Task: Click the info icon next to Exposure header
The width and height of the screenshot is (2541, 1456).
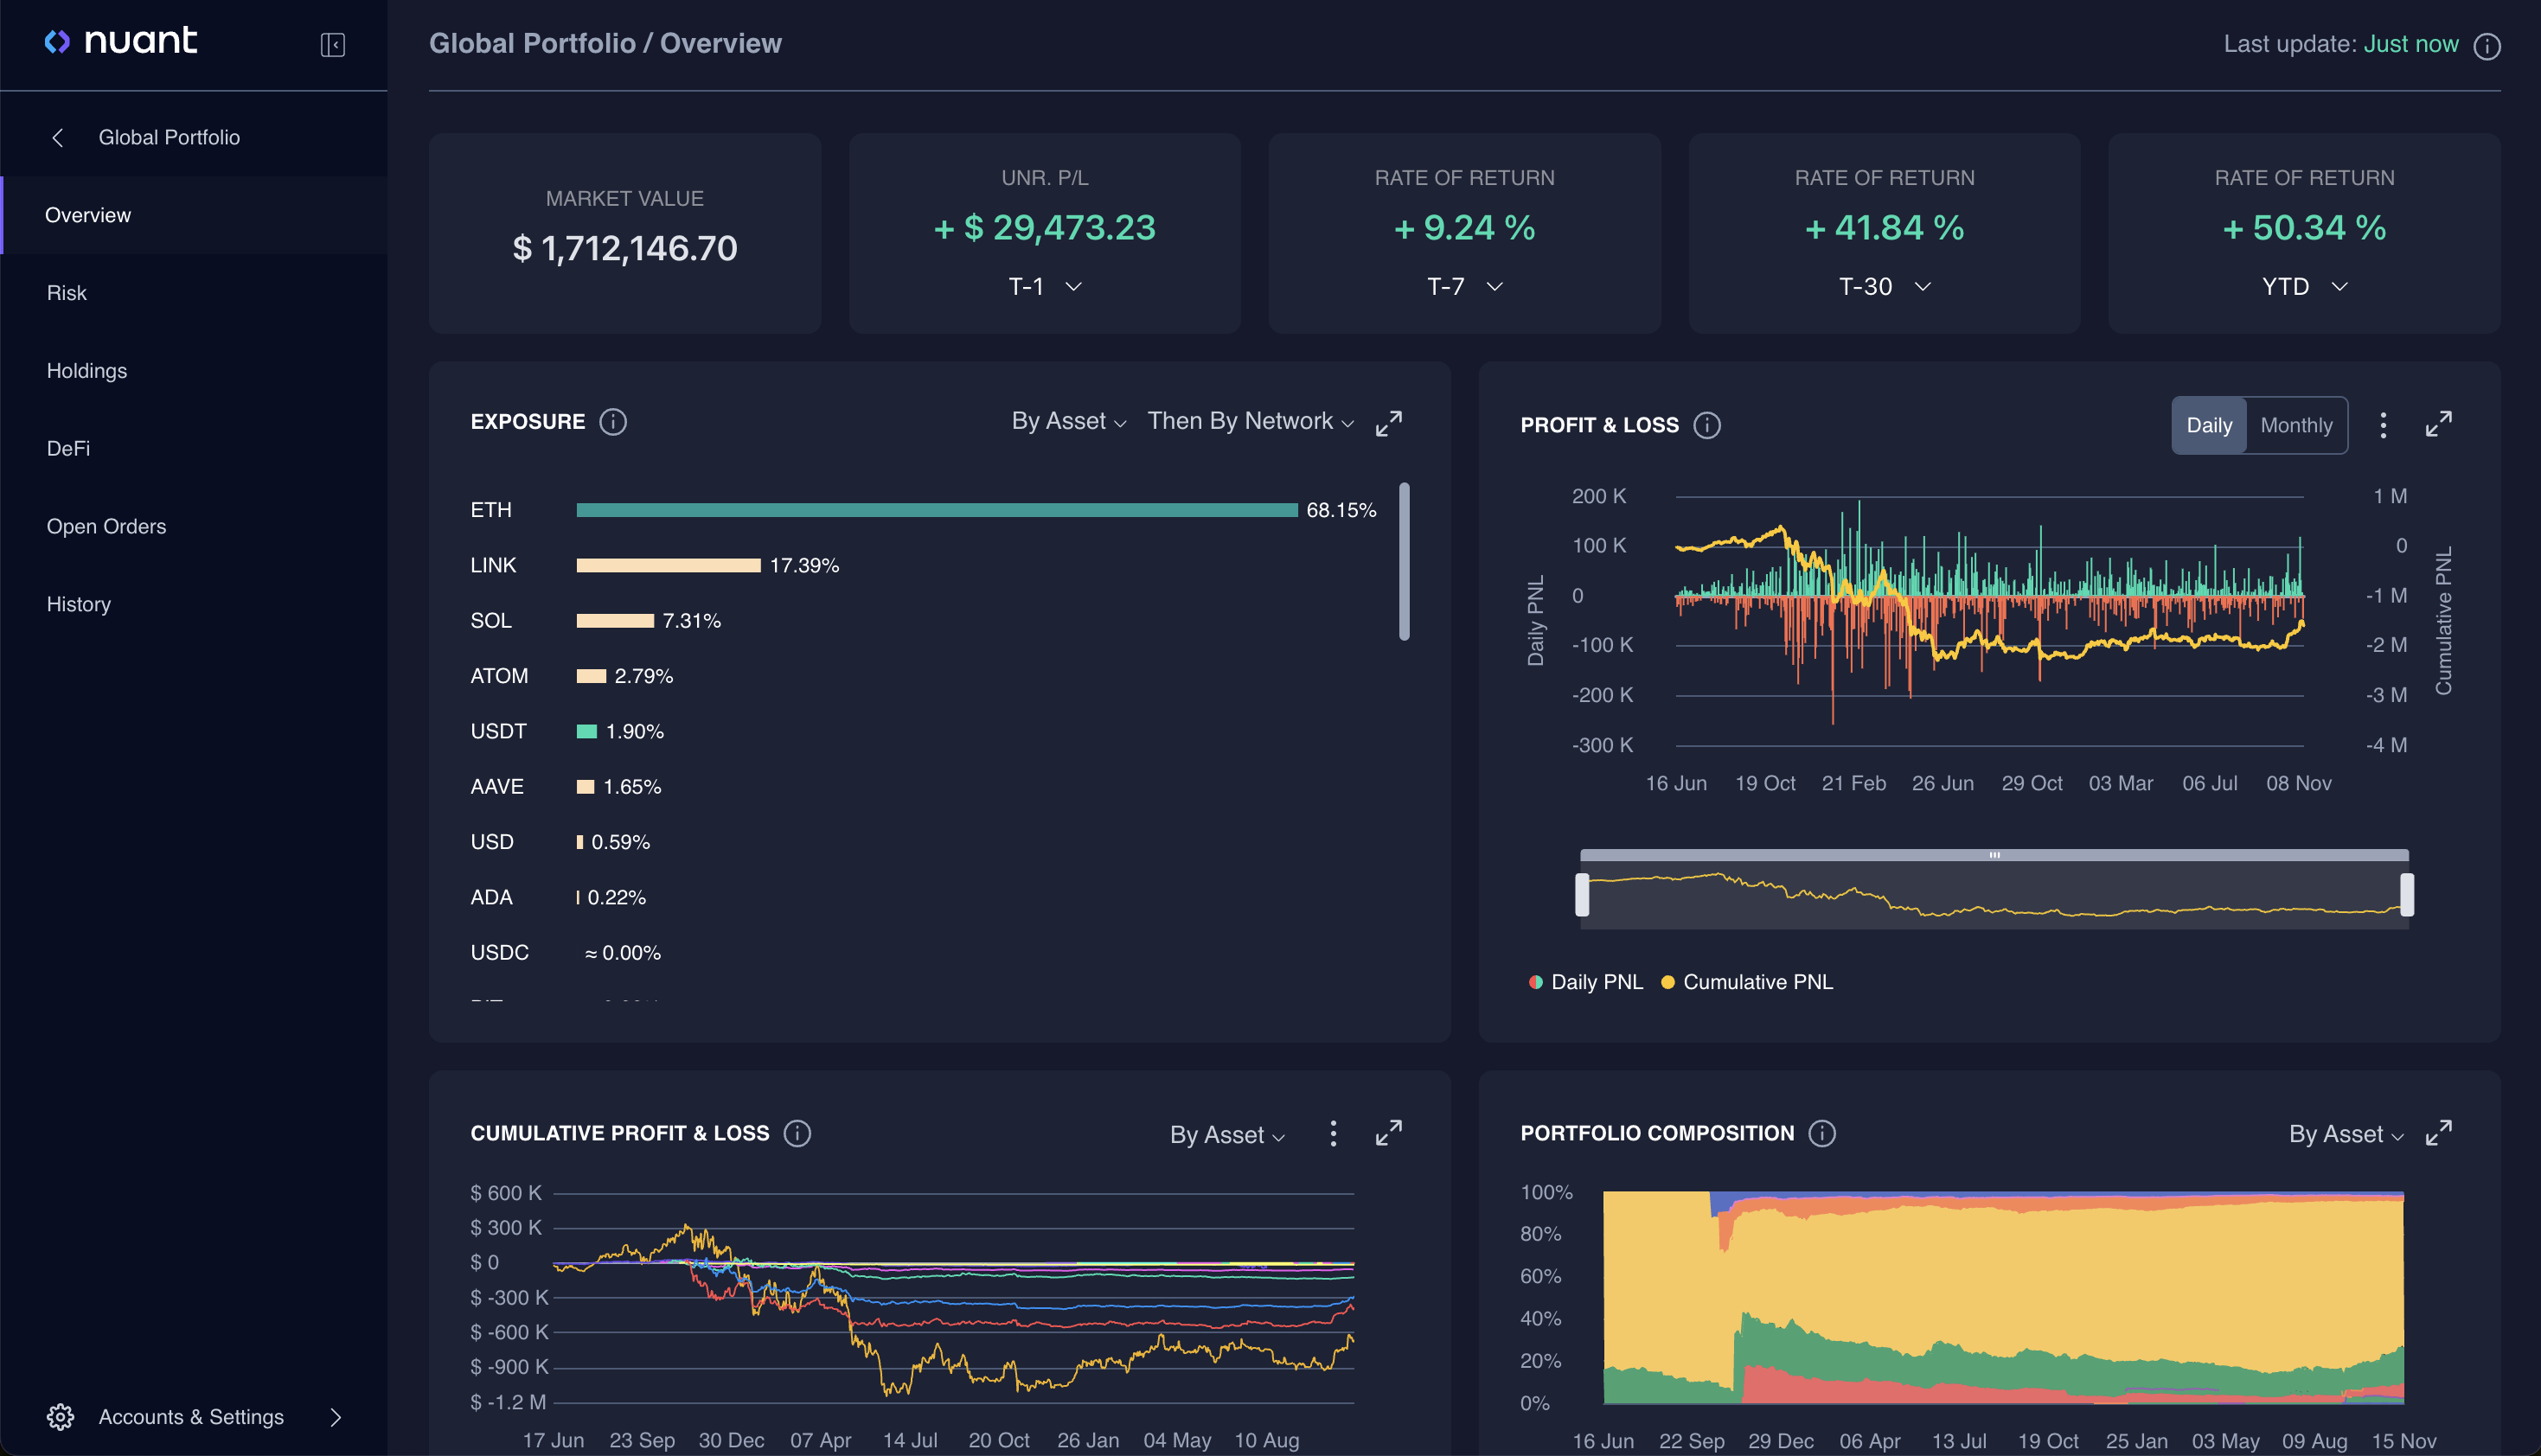Action: (x=612, y=422)
